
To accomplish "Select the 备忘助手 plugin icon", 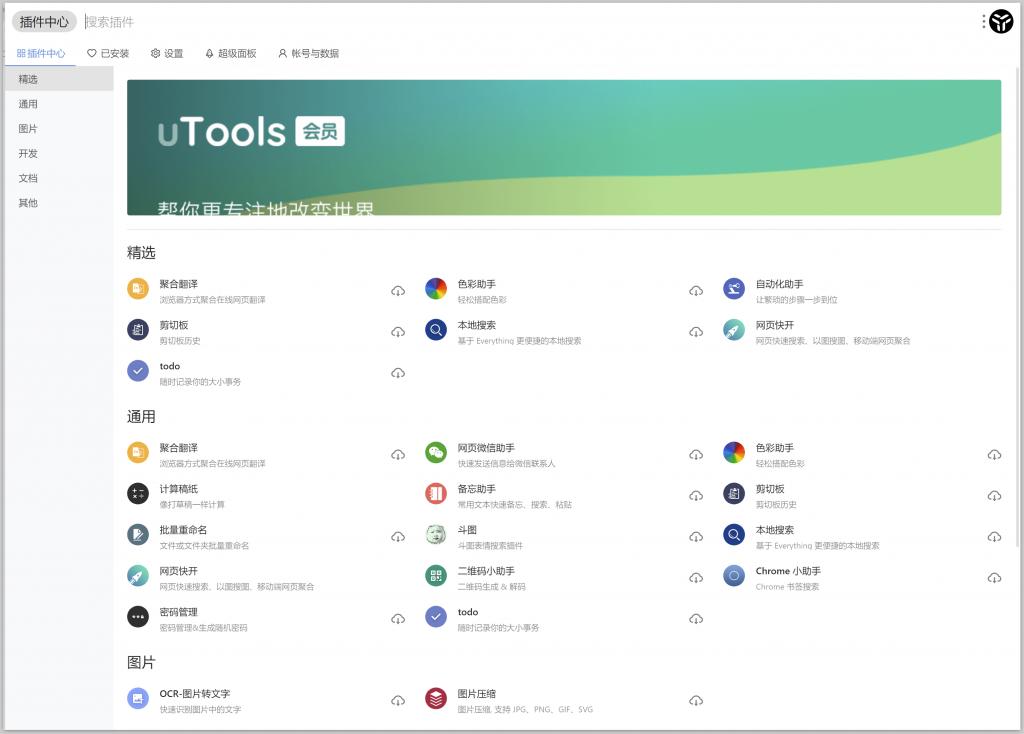I will point(435,494).
